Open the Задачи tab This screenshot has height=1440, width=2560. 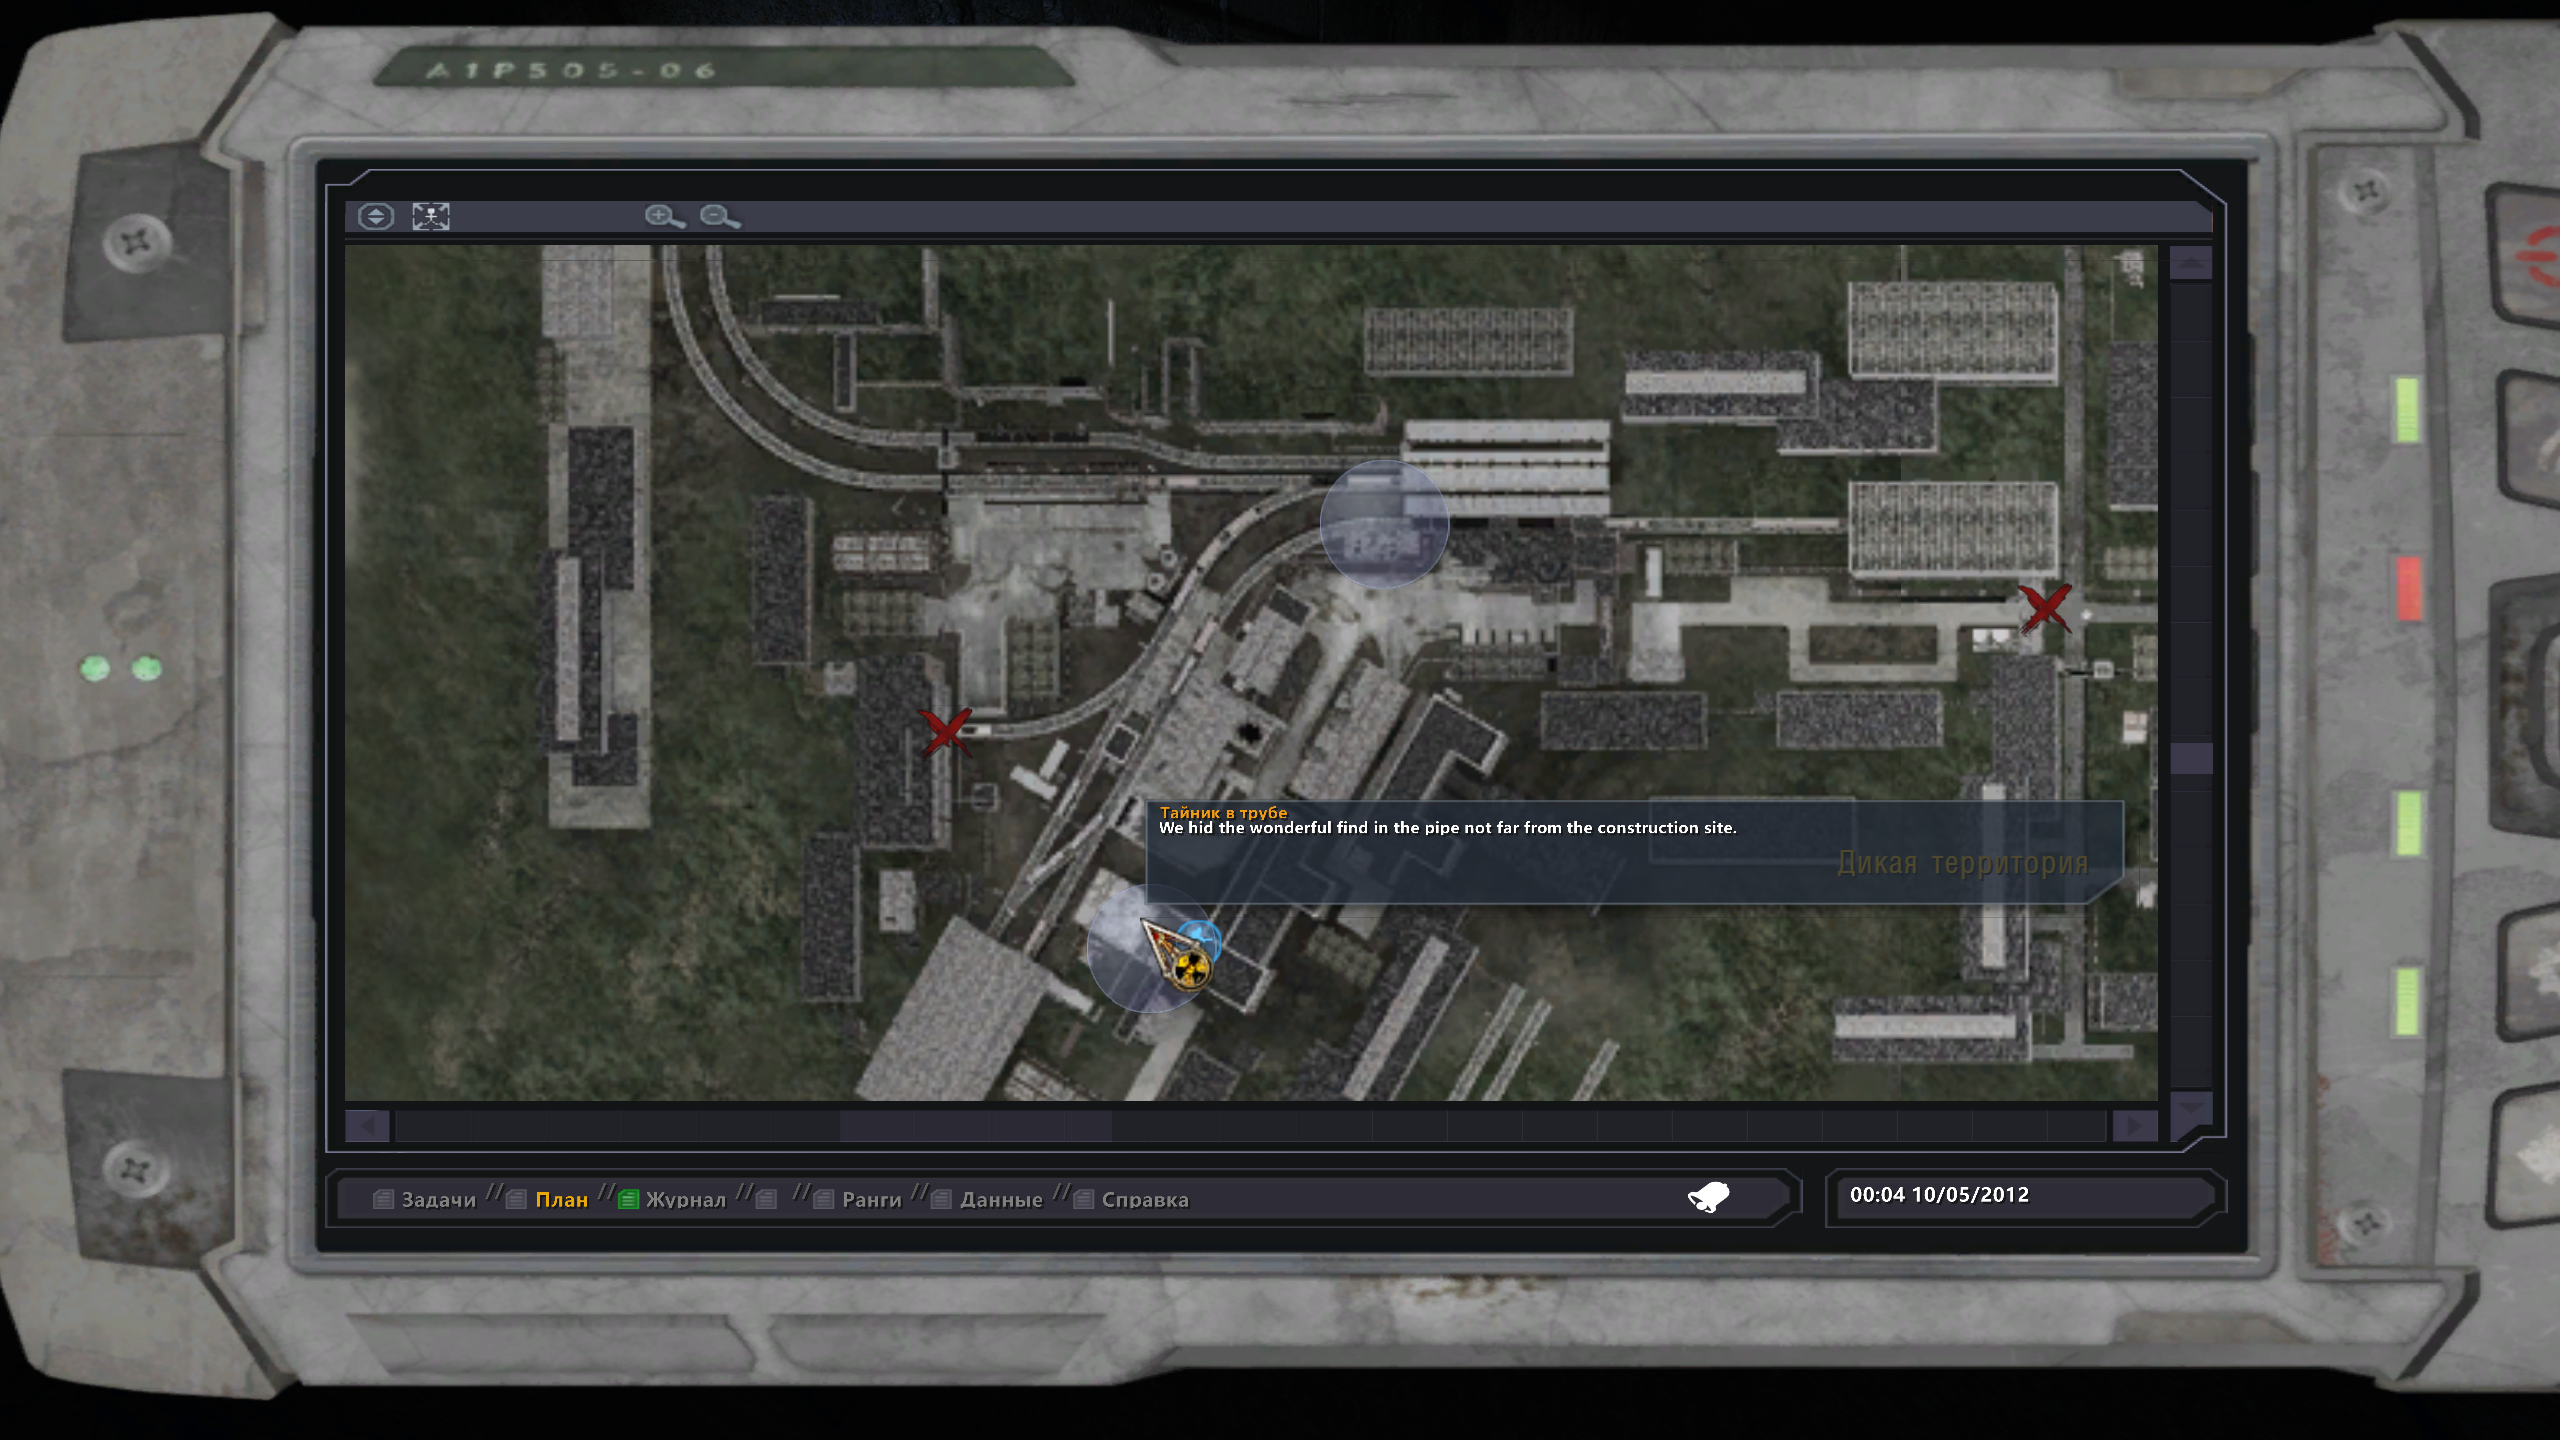[438, 1199]
